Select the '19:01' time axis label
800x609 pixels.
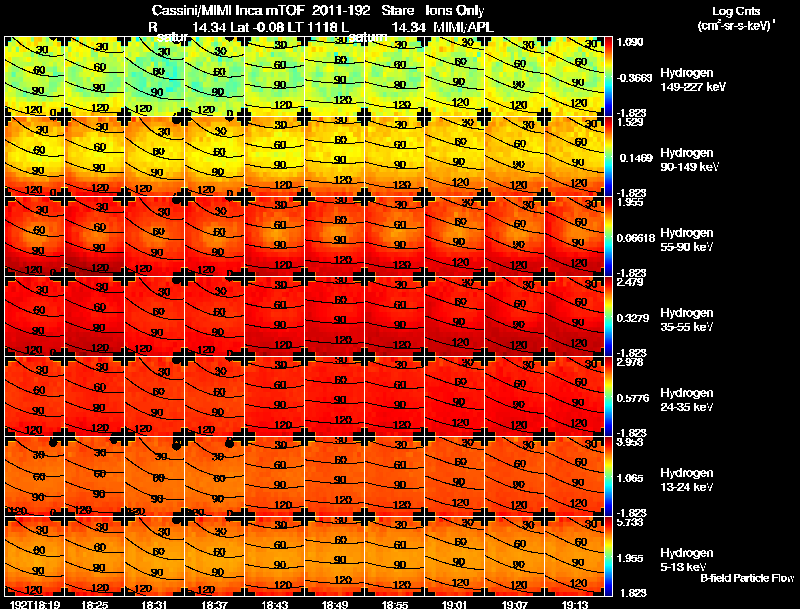point(455,604)
